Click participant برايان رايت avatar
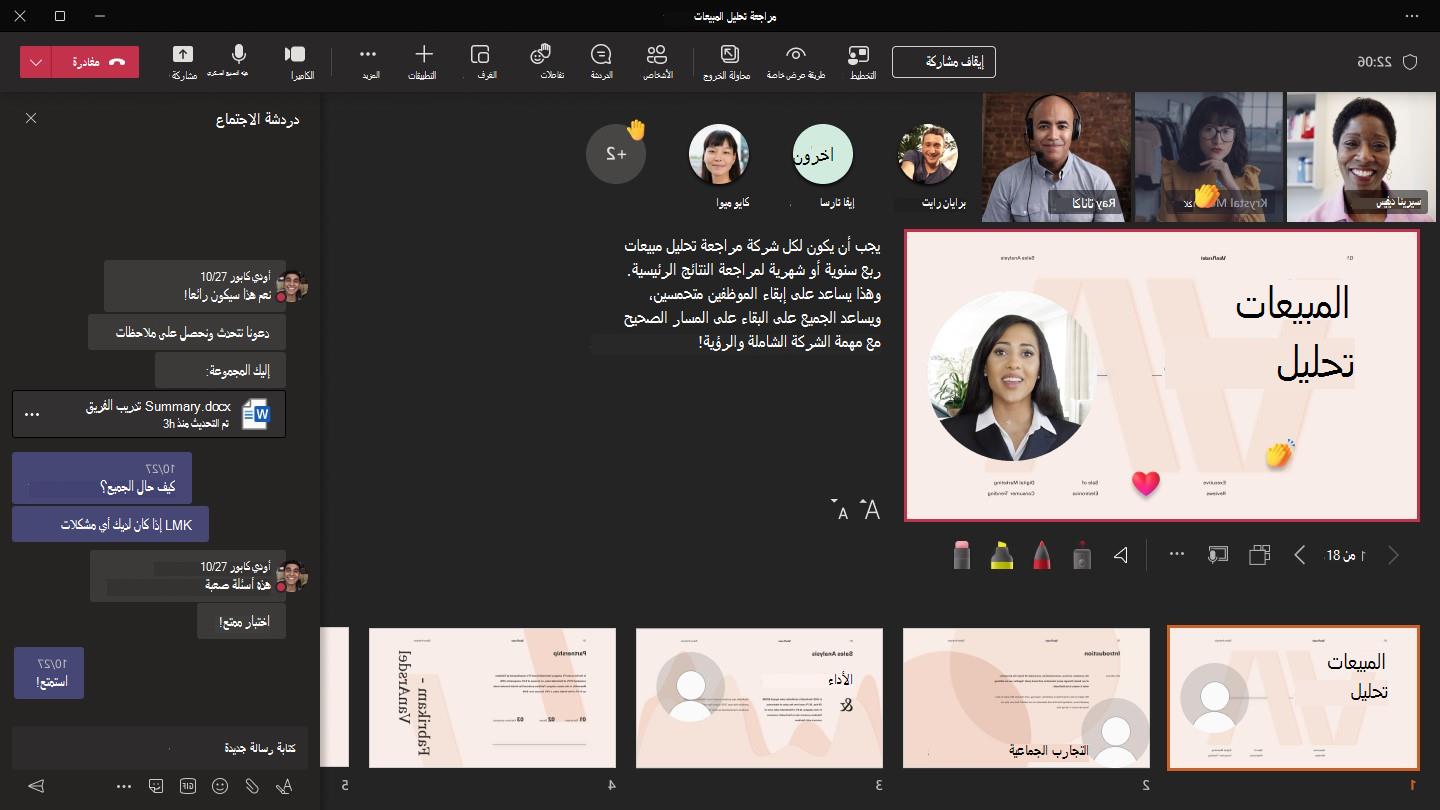Image resolution: width=1440 pixels, height=810 pixels. click(x=927, y=154)
